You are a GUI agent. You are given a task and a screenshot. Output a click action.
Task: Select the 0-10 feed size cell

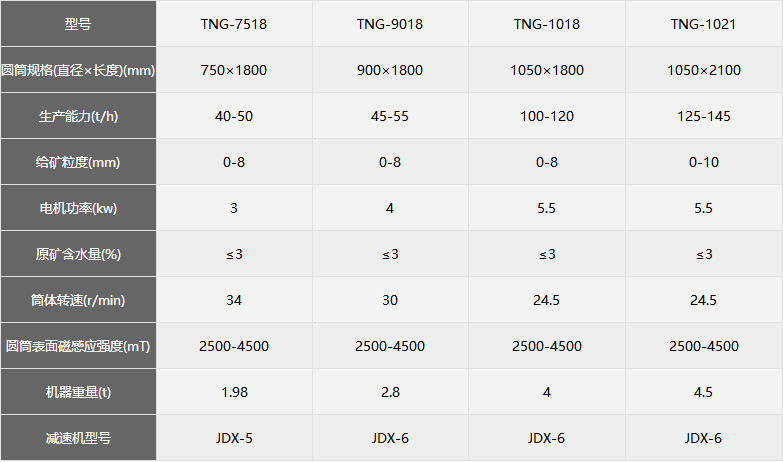click(x=703, y=162)
